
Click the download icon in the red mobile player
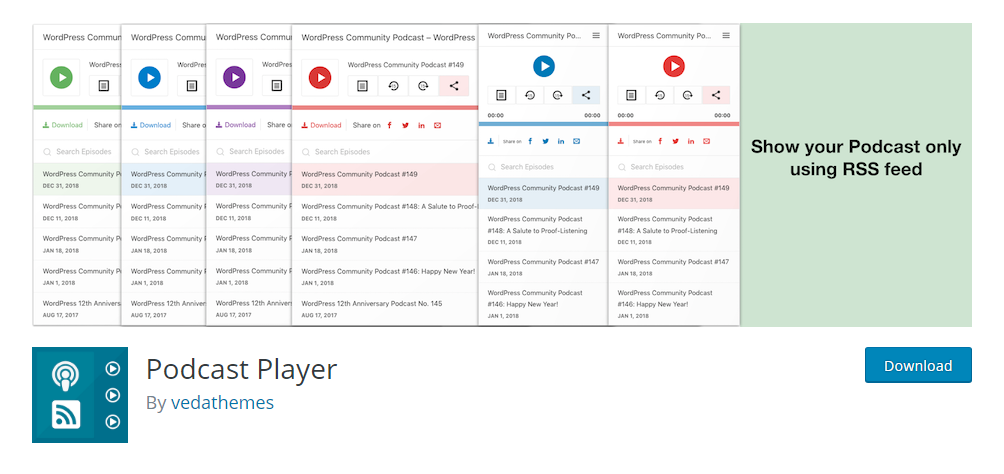(x=620, y=141)
